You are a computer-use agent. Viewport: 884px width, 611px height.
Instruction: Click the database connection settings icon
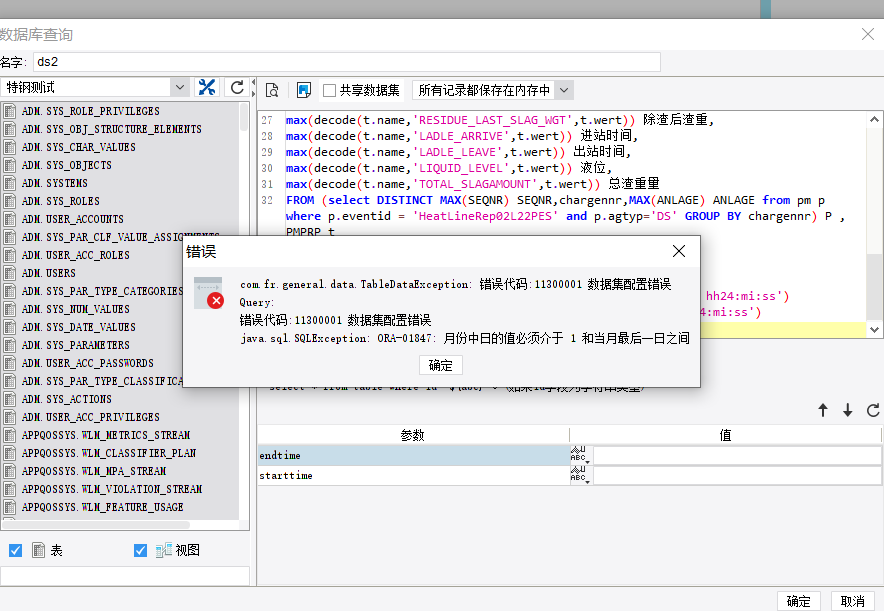pyautogui.click(x=207, y=87)
